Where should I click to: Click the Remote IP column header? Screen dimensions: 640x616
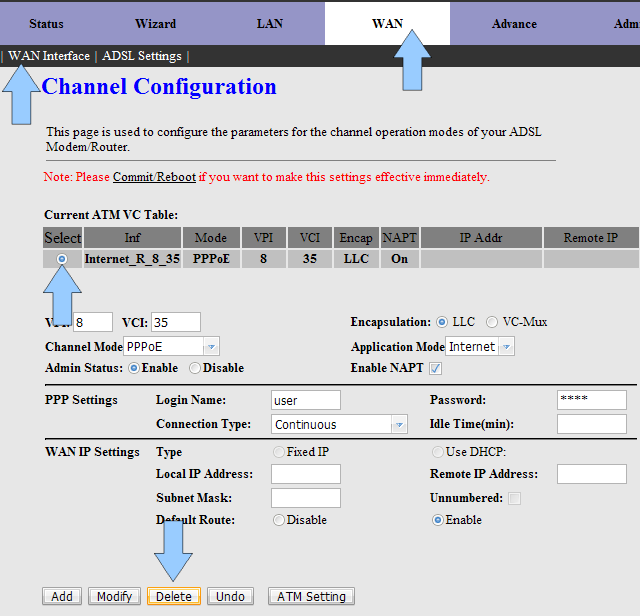591,238
